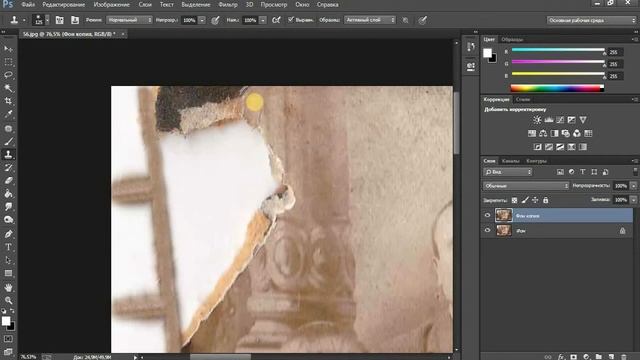Open layer styles fx menu
Screen dimensions: 640x360
[x=561, y=357]
